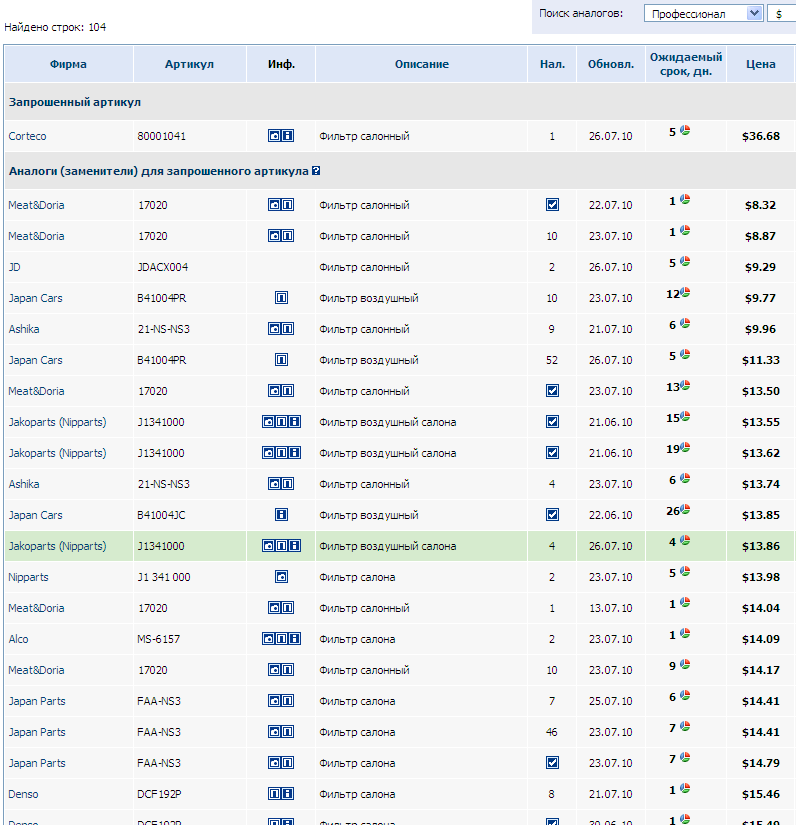
Task: Click the 'Описание' column header
Action: click(422, 64)
